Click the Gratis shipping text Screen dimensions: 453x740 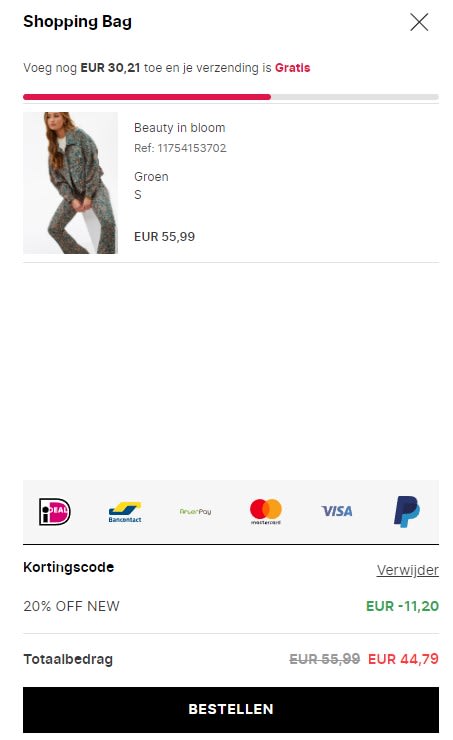pyautogui.click(x=293, y=67)
